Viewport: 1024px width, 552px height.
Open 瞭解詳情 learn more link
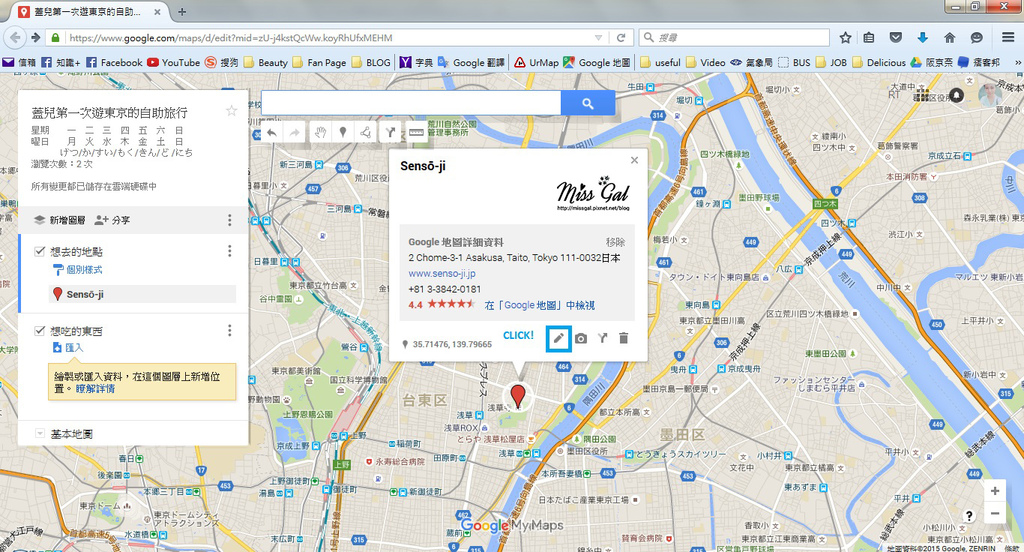click(x=95, y=389)
